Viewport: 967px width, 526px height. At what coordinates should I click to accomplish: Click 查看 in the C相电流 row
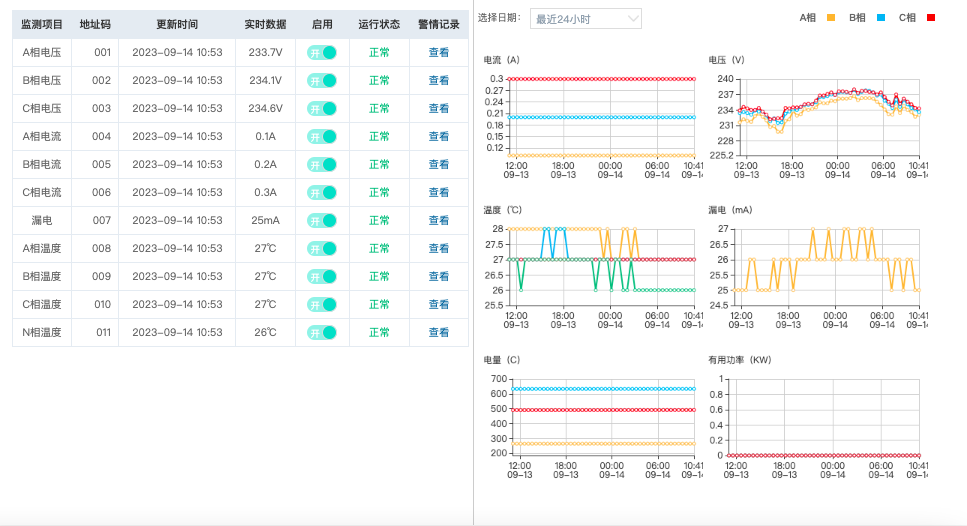coord(438,193)
